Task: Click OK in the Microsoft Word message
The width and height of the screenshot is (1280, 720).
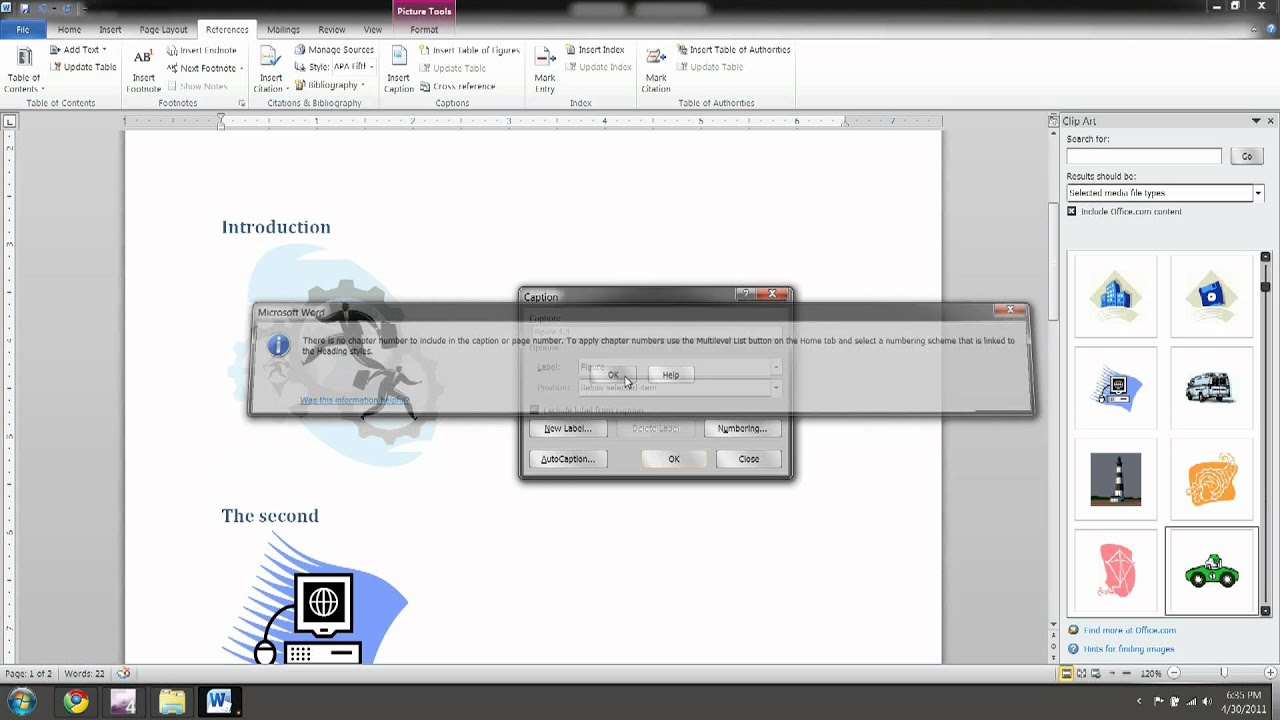Action: click(613, 375)
